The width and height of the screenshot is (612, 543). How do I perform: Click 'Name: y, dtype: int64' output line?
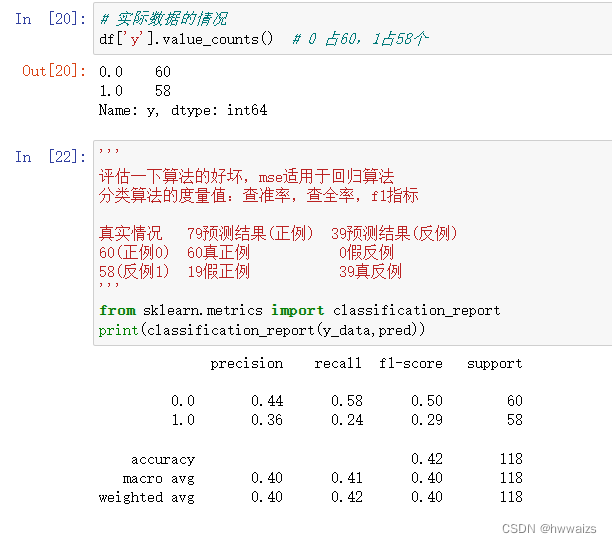(x=183, y=110)
